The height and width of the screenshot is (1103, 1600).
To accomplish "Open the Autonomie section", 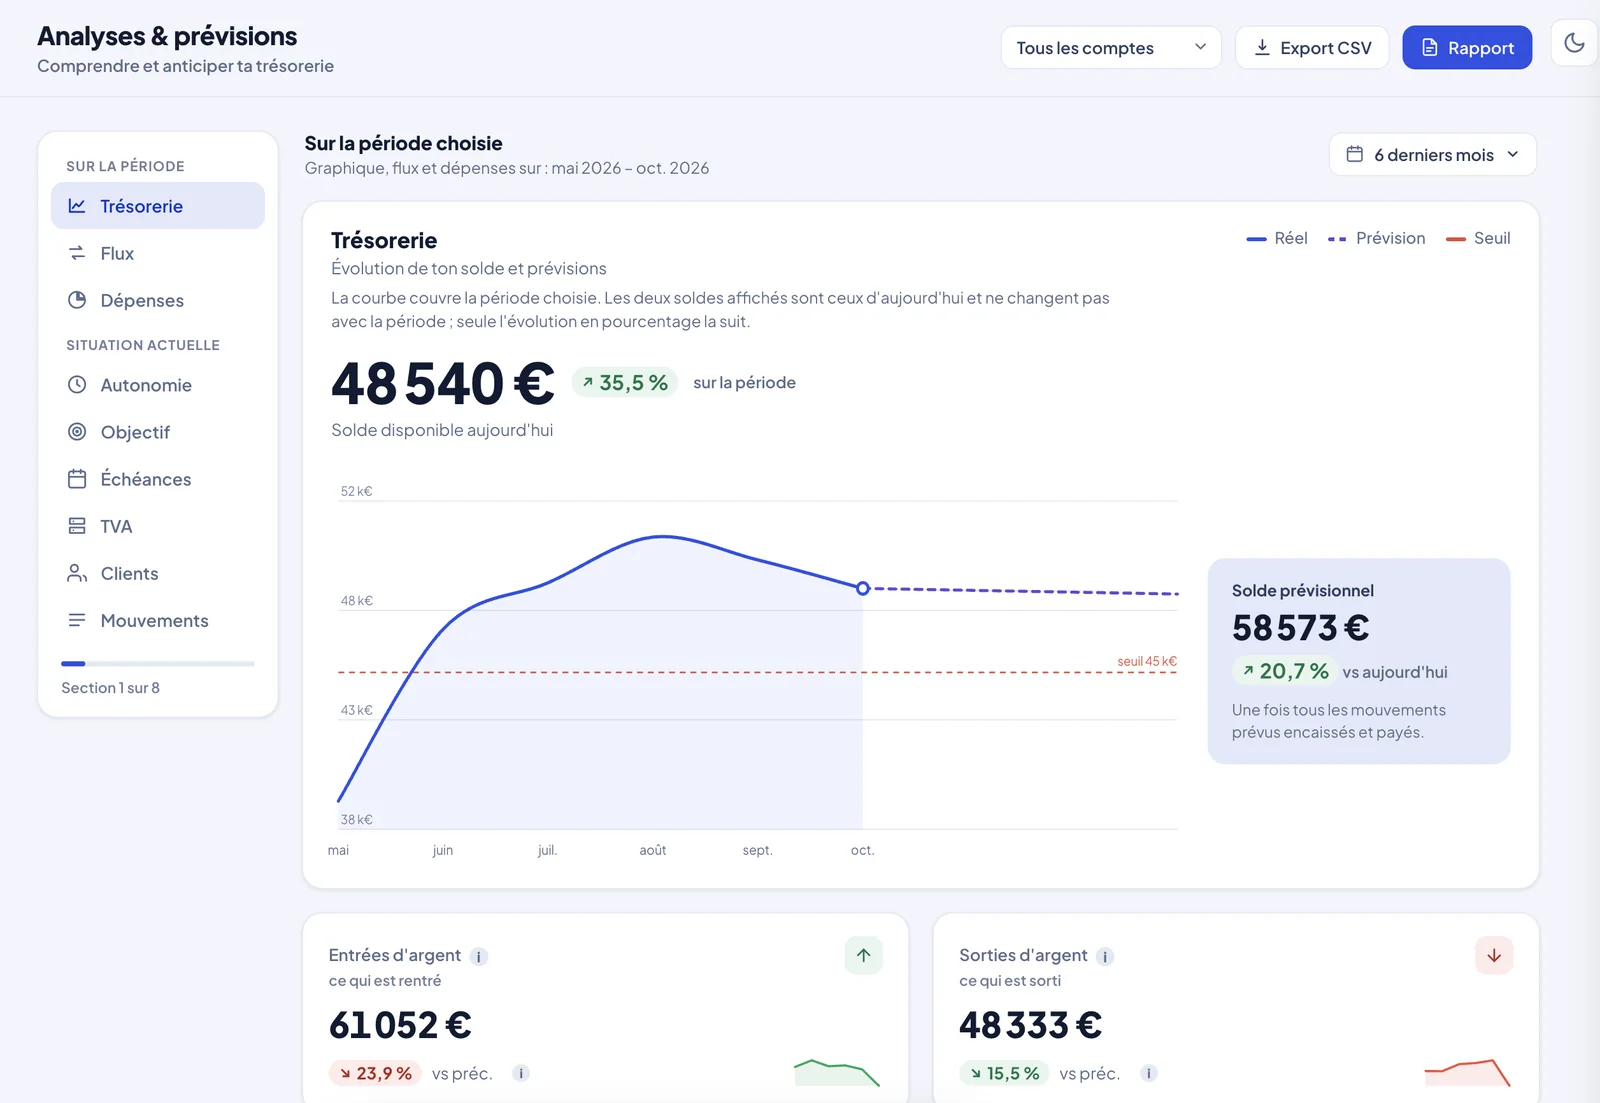I will click(x=158, y=385).
